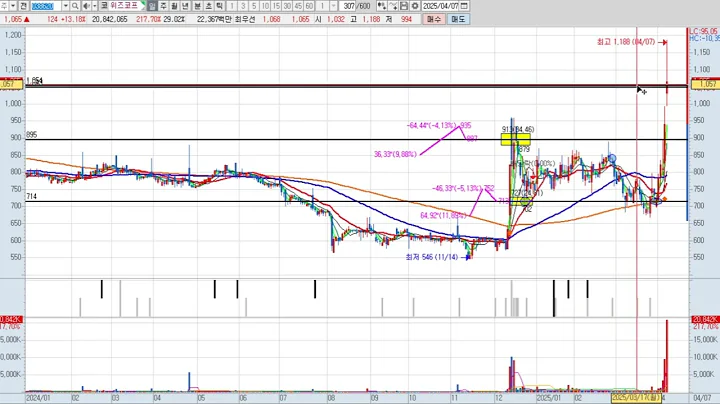Switch chart to 주 weekly period
Screen dimensions: 720x404
click(x=163, y=6)
